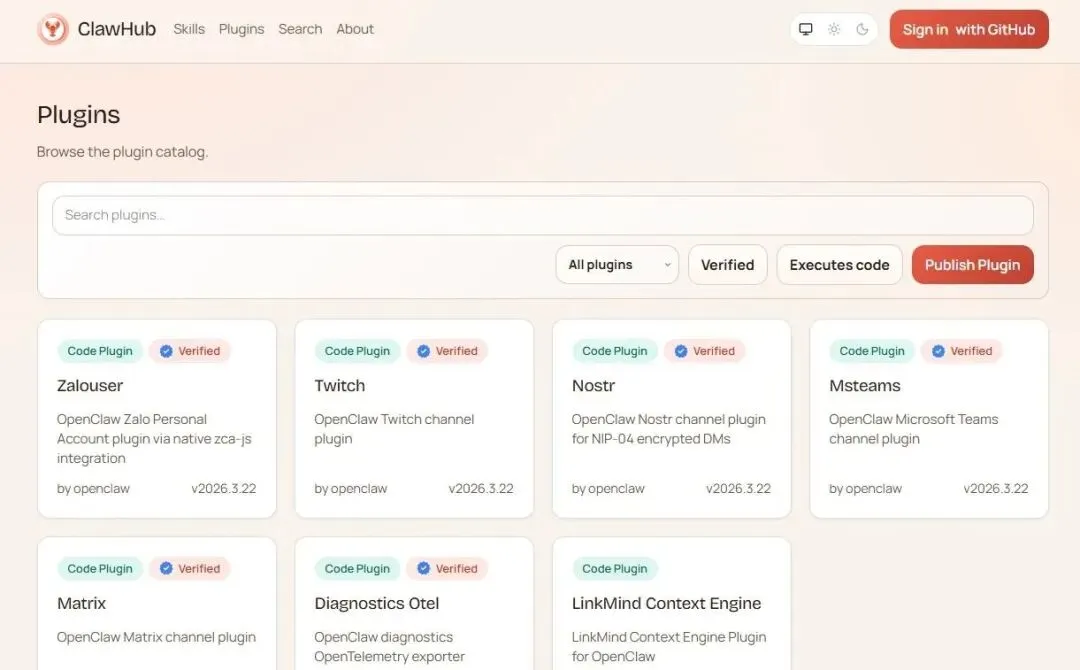Open the Twitch plugin title
This screenshot has height=670, width=1080.
pos(340,386)
